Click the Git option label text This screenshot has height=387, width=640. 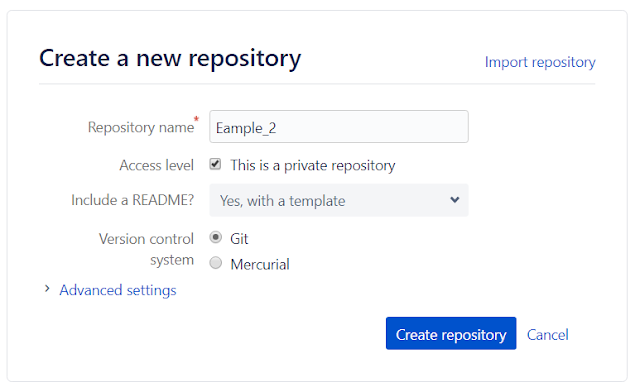coord(239,239)
